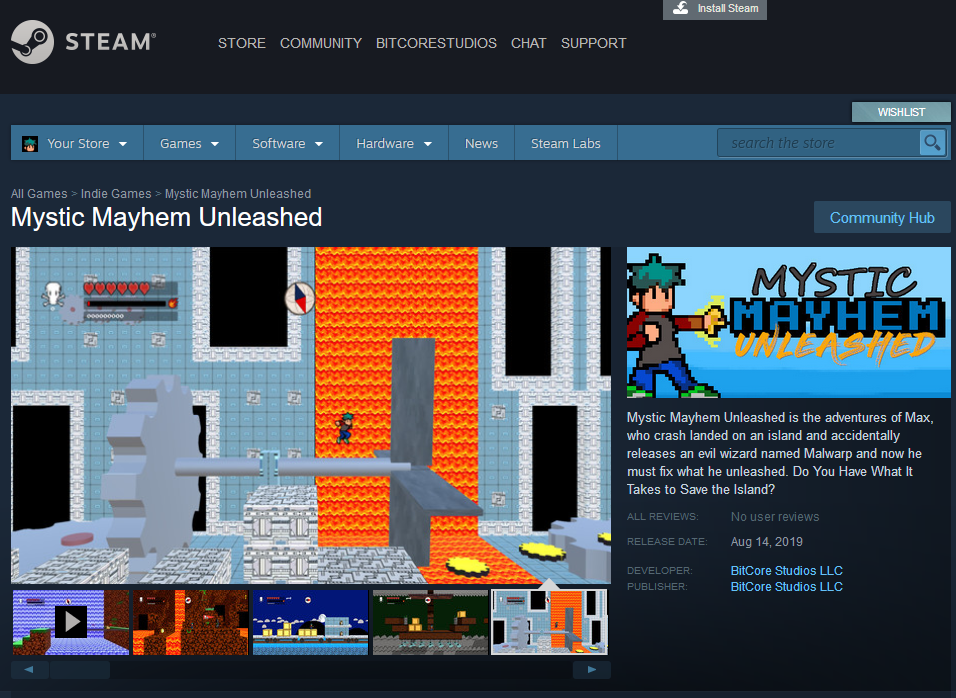Click the magnifying glass search icon
This screenshot has height=698, width=956.
932,142
